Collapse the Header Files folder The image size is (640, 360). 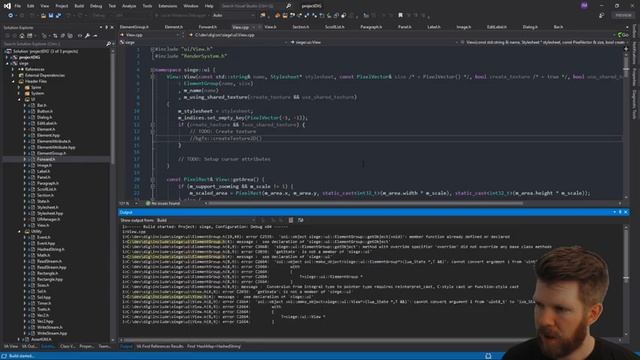[13, 81]
